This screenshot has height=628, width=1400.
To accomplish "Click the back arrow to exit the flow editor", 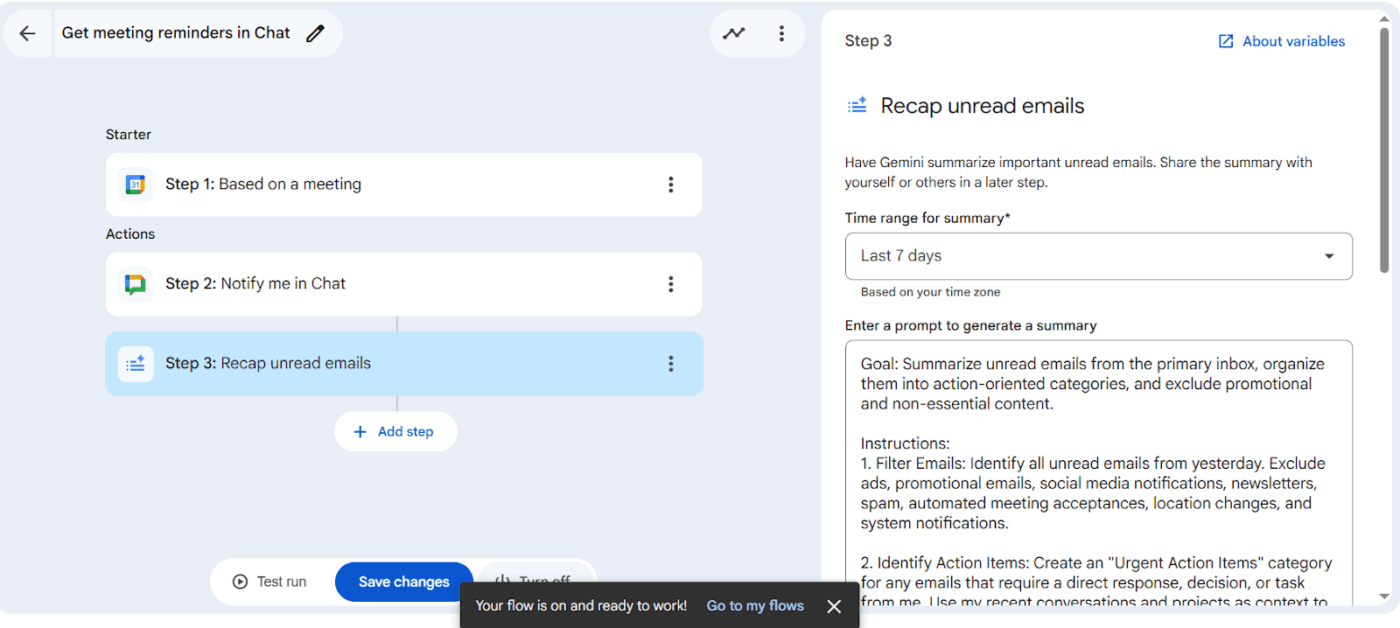I will click(26, 33).
